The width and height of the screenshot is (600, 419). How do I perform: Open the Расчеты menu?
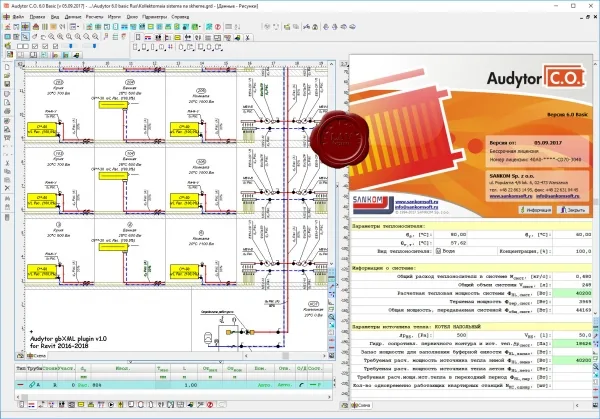[94, 17]
